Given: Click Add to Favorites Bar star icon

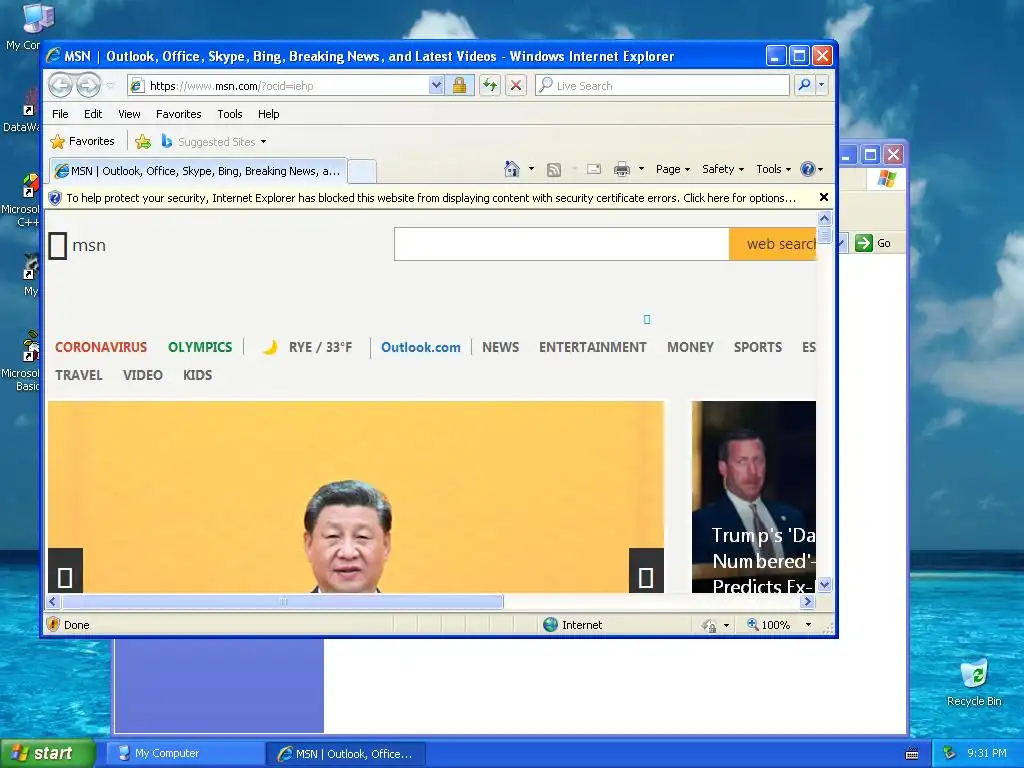Looking at the screenshot, I should point(142,141).
